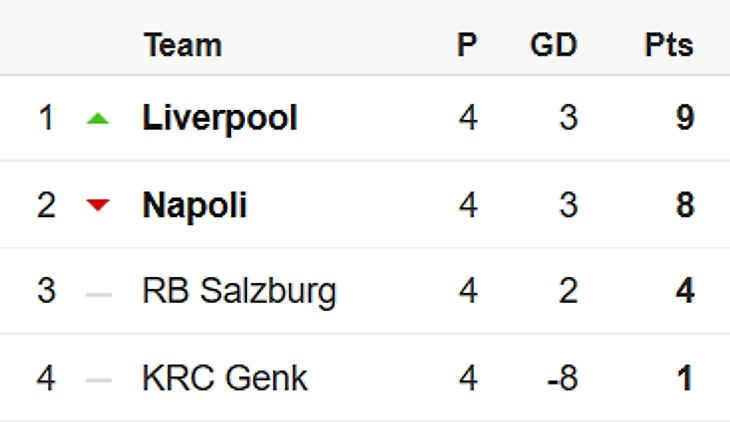The height and width of the screenshot is (422, 730).
Task: Click Napoli's points total of 8
Action: (684, 206)
